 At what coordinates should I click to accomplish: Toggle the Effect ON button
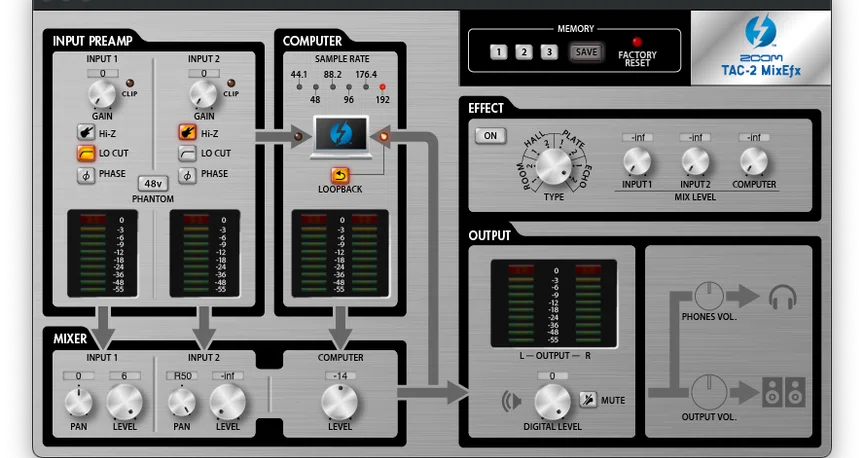490,136
